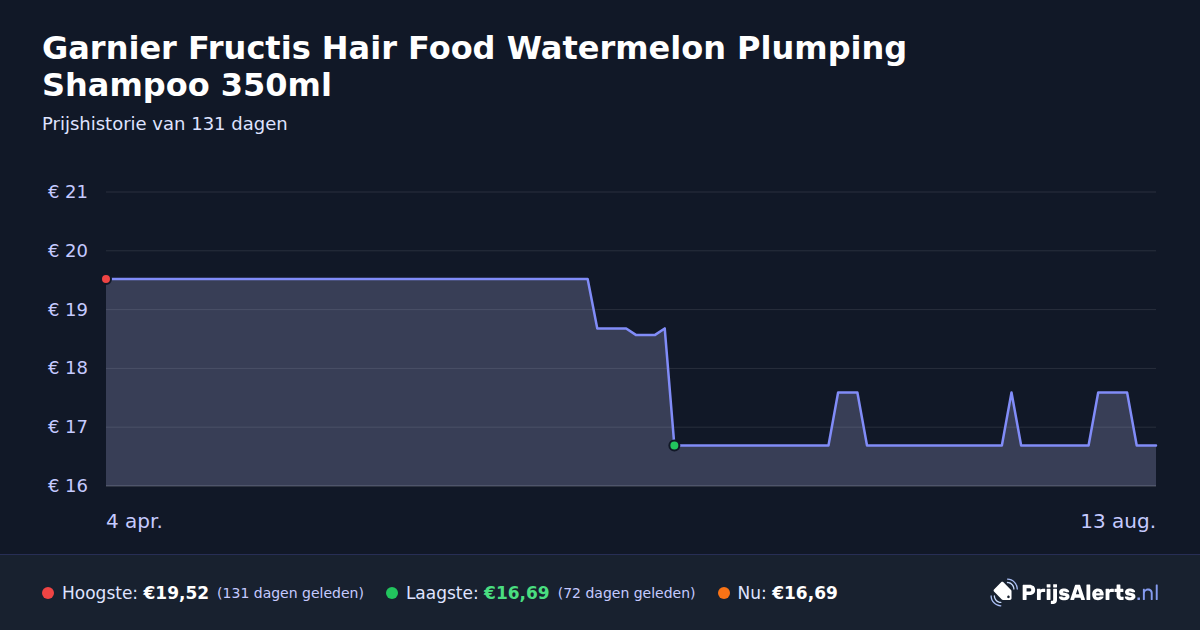Screen dimensions: 1200x630
Task: Click the € 16 axis label
Action: tap(68, 486)
